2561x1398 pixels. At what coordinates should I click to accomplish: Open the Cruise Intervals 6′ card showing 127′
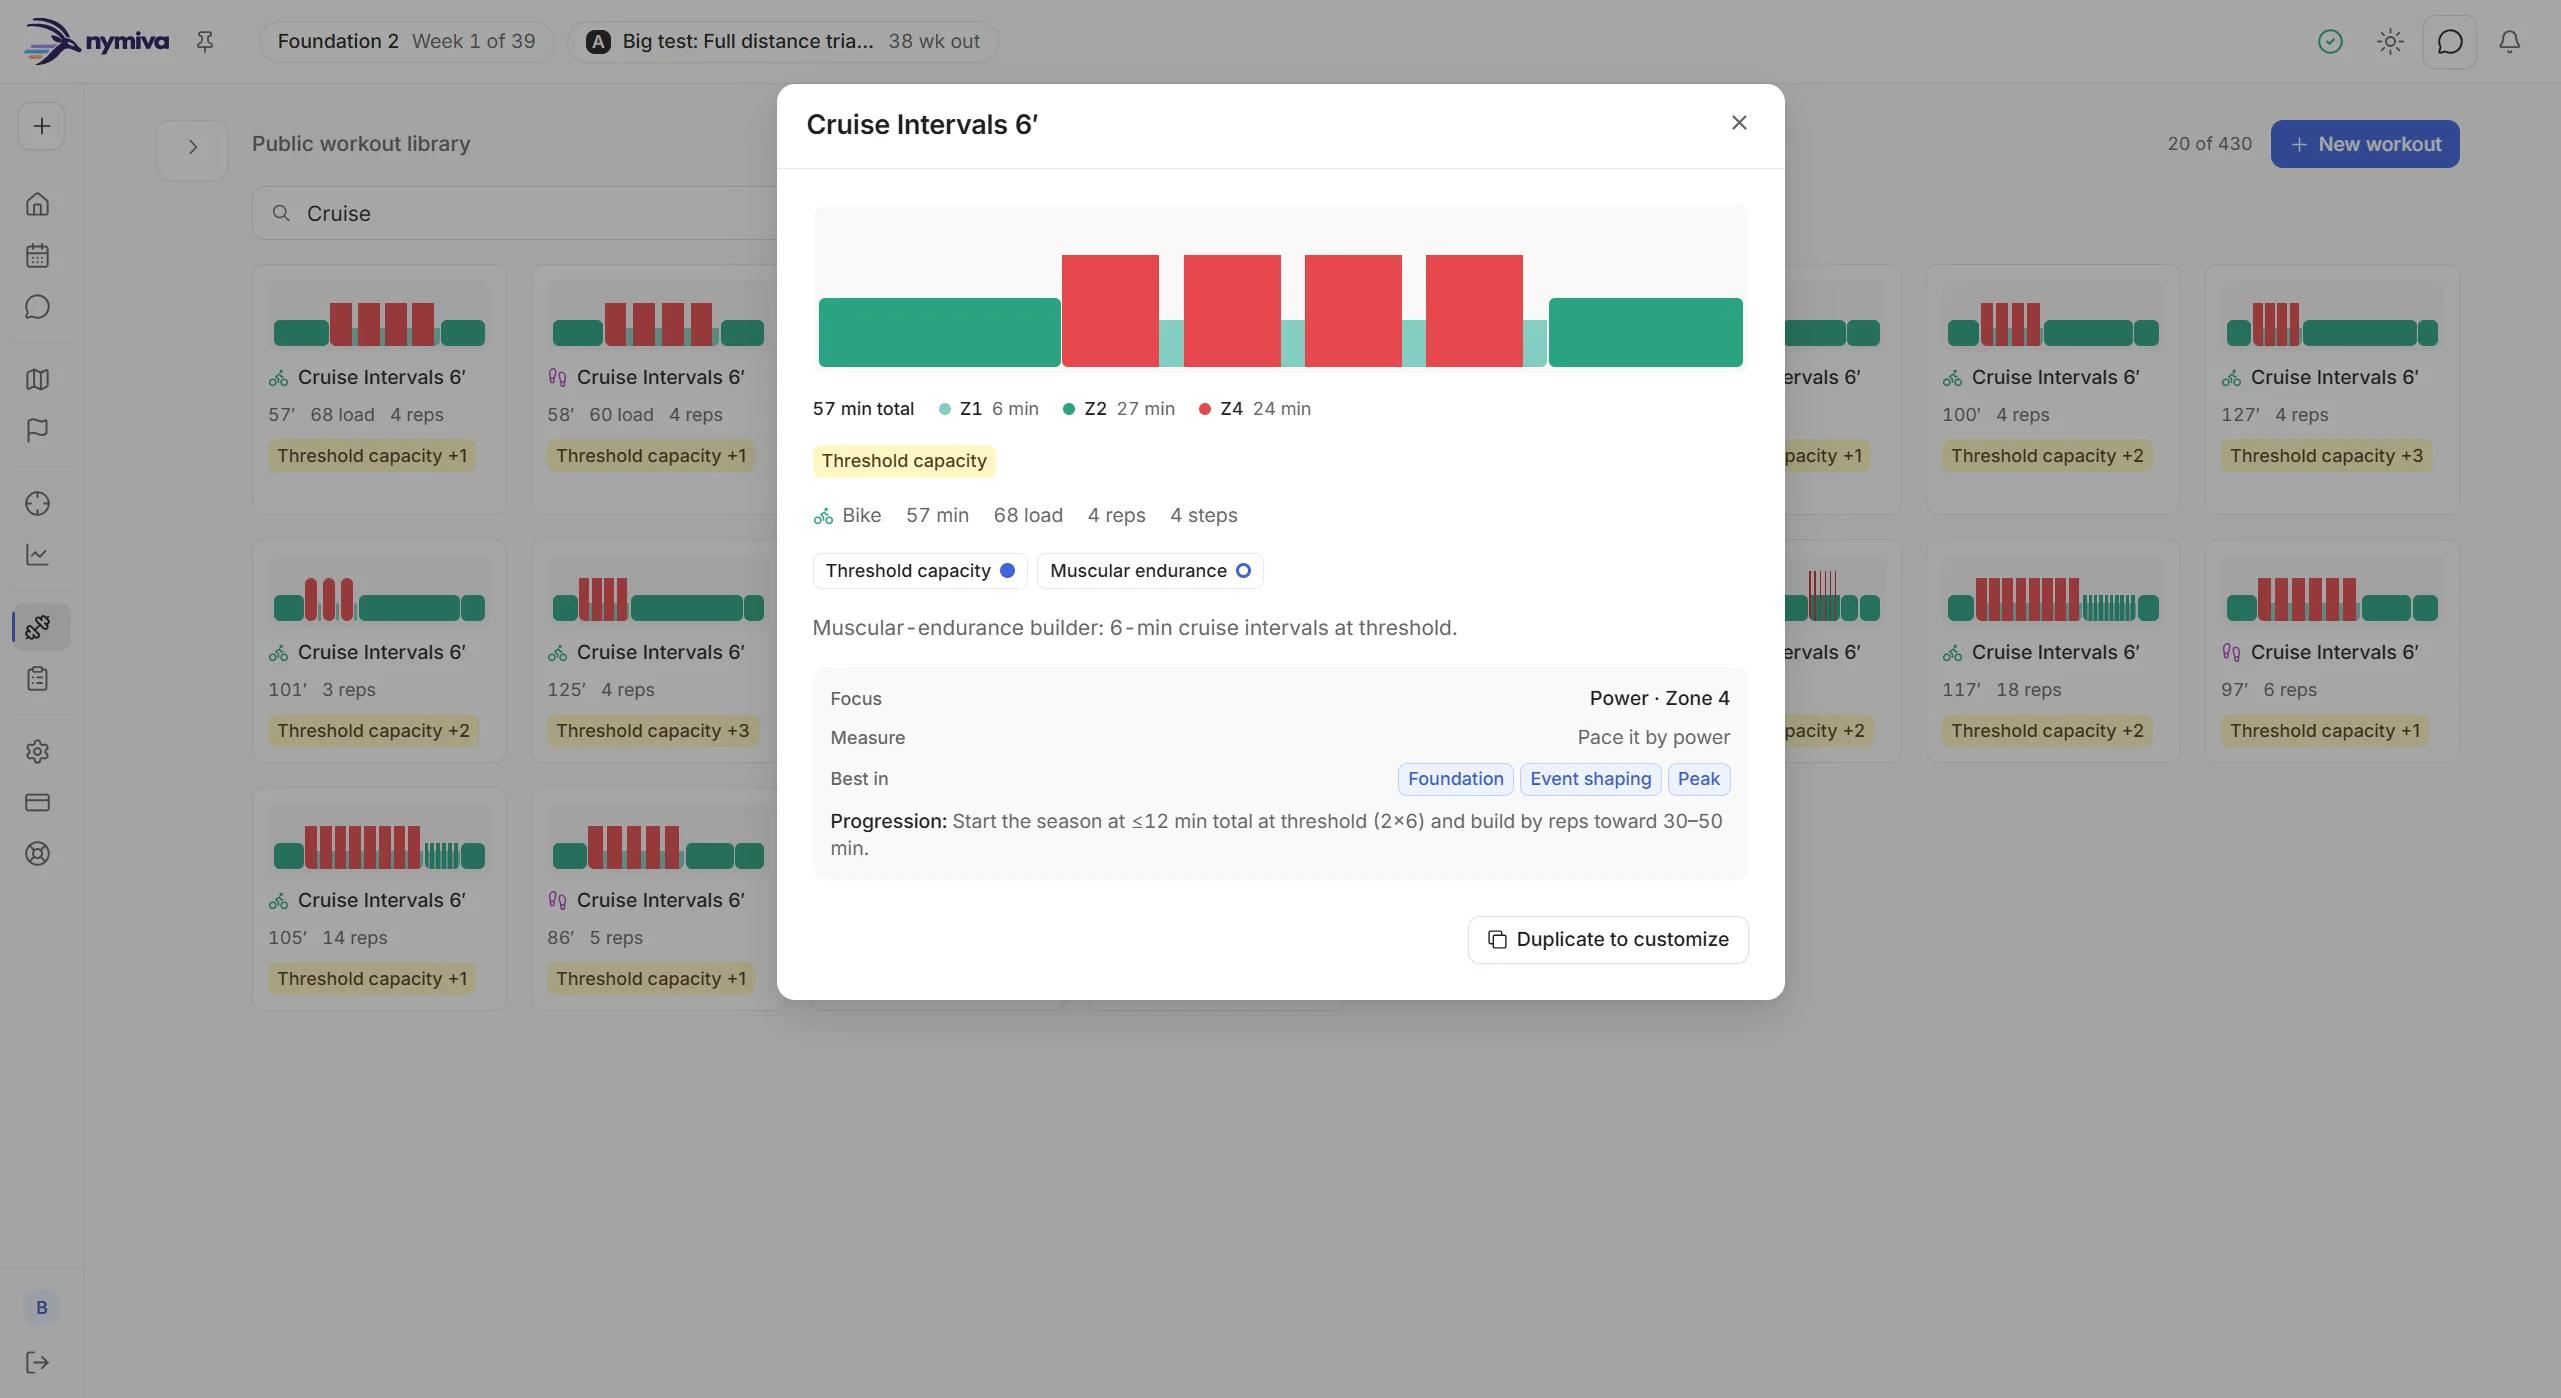(x=2331, y=389)
